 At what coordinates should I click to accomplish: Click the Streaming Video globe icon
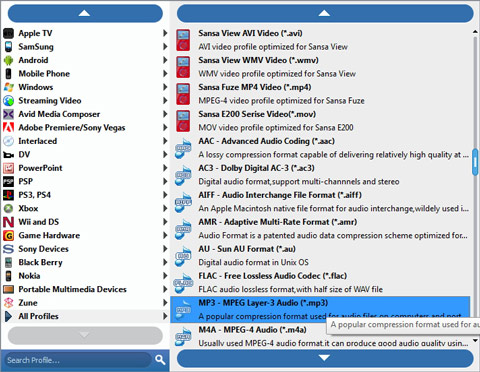point(8,101)
